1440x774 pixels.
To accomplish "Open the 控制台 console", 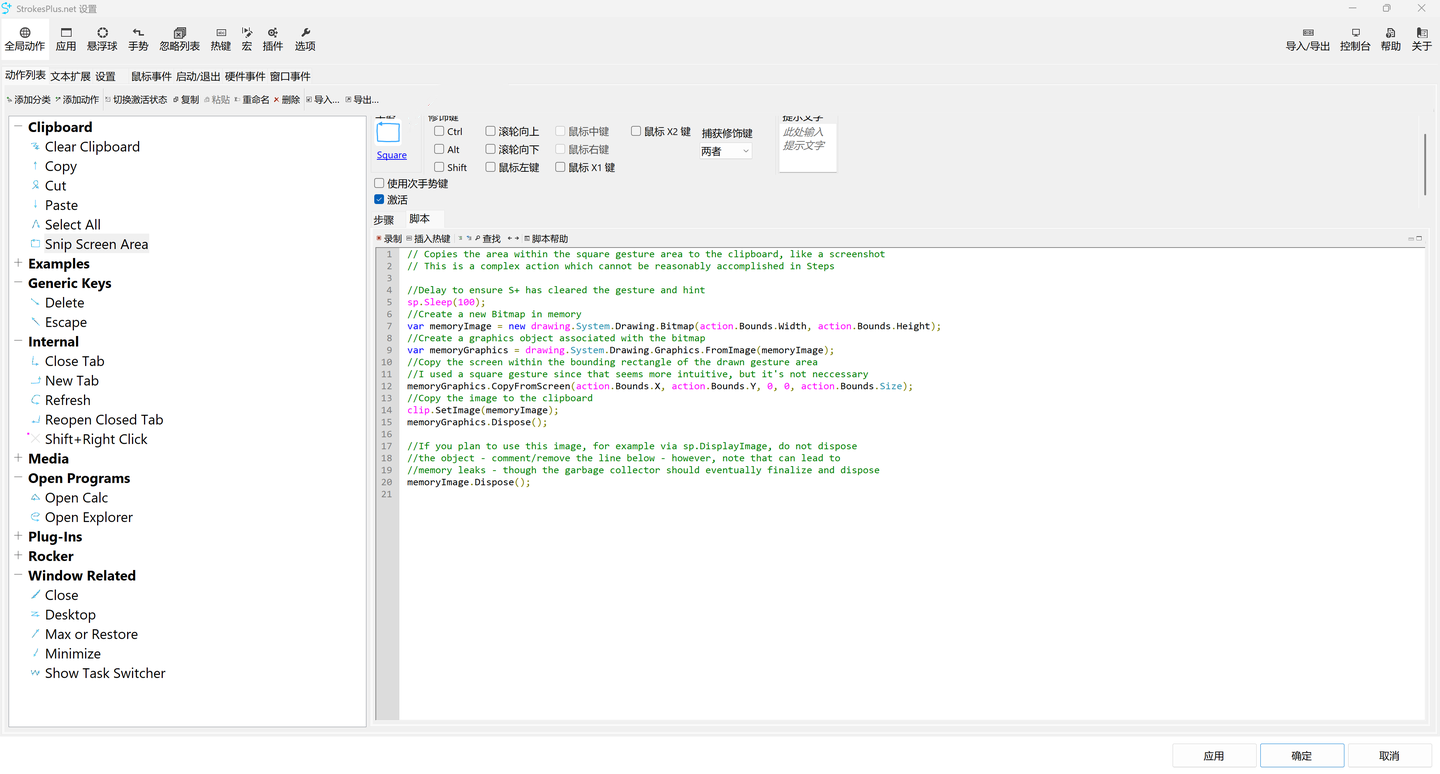I will (x=1355, y=39).
